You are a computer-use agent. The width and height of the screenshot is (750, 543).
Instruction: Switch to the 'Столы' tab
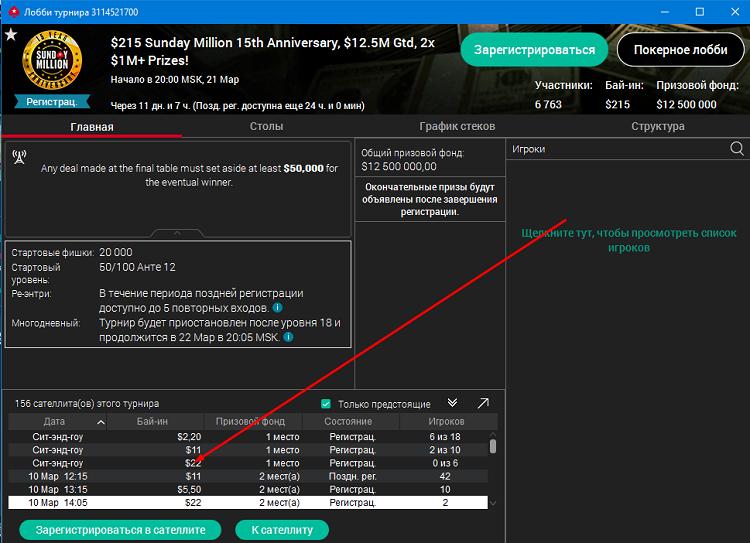pos(266,127)
